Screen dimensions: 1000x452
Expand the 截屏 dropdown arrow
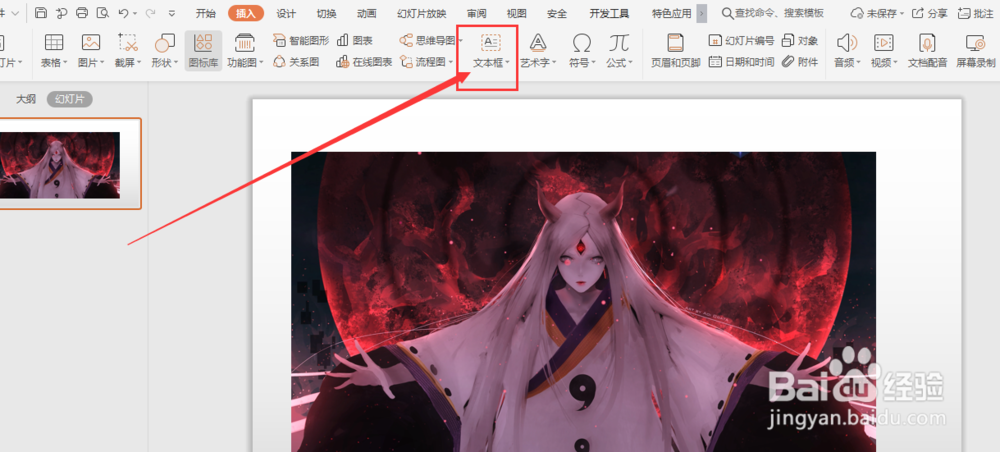(139, 62)
